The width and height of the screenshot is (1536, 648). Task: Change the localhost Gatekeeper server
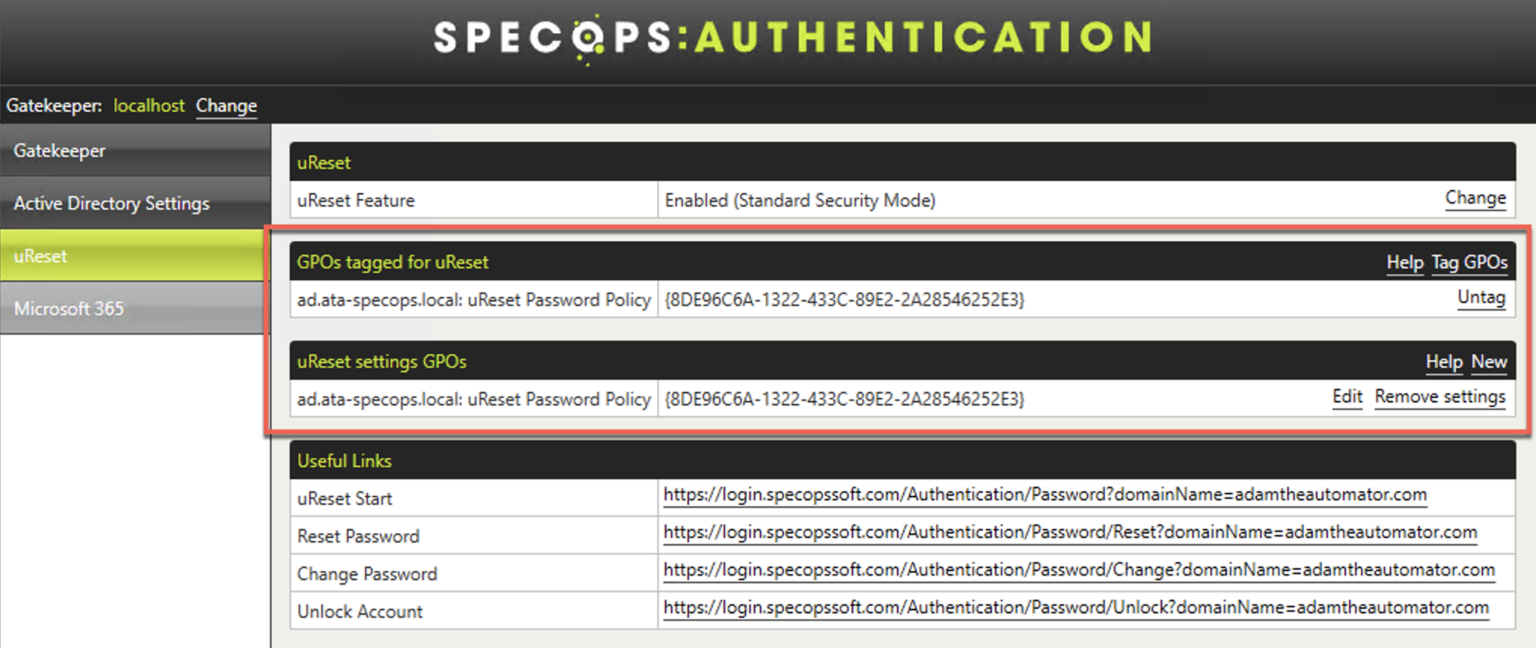point(226,105)
